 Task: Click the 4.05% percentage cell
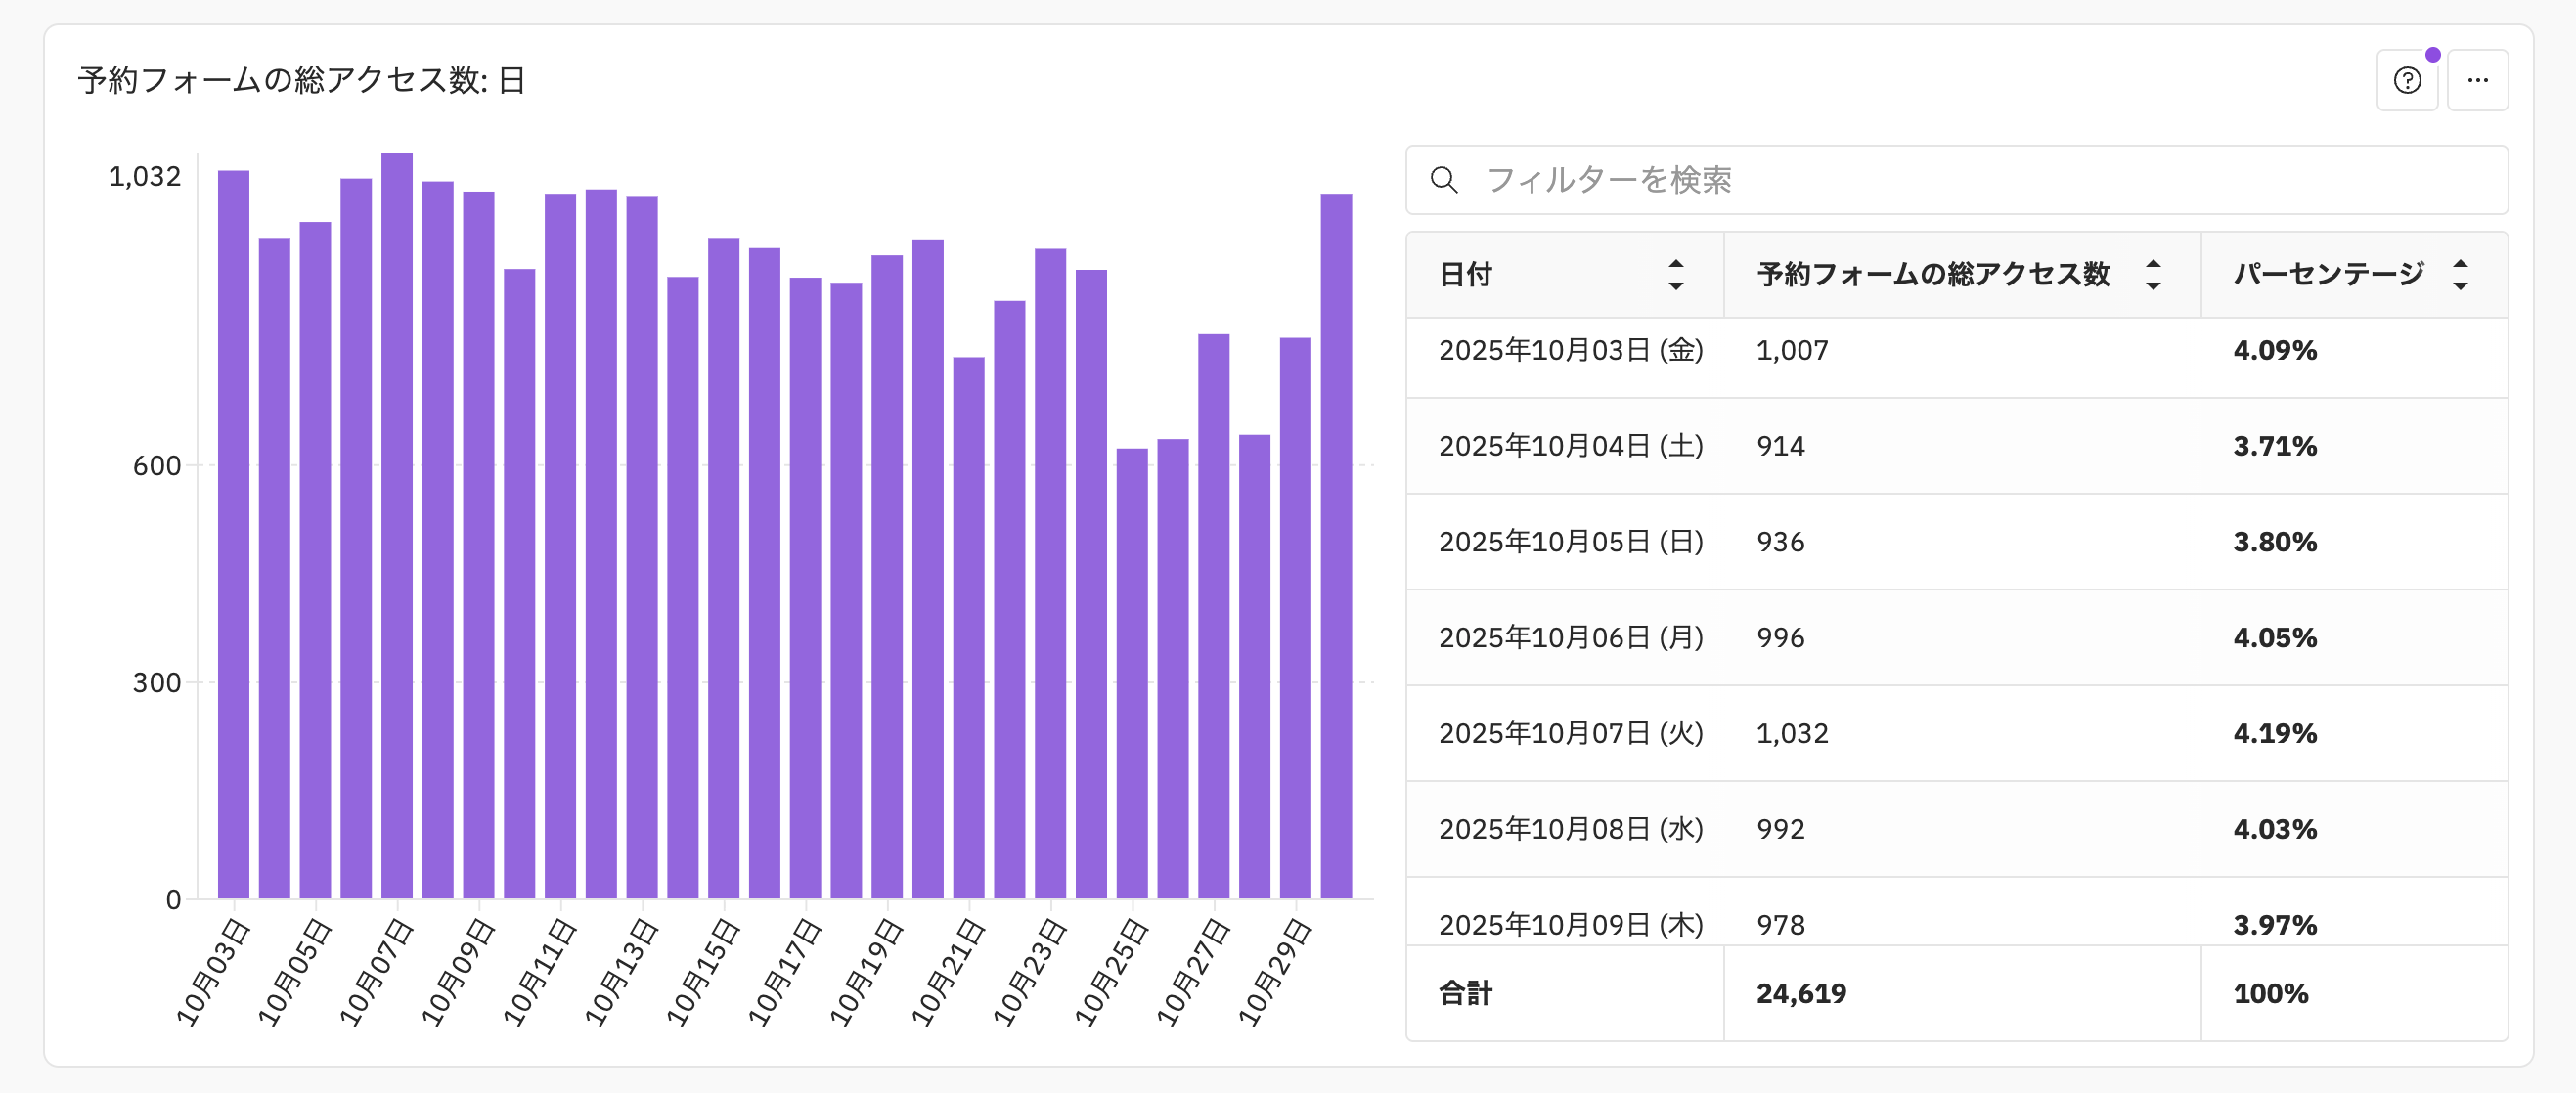tap(2275, 638)
